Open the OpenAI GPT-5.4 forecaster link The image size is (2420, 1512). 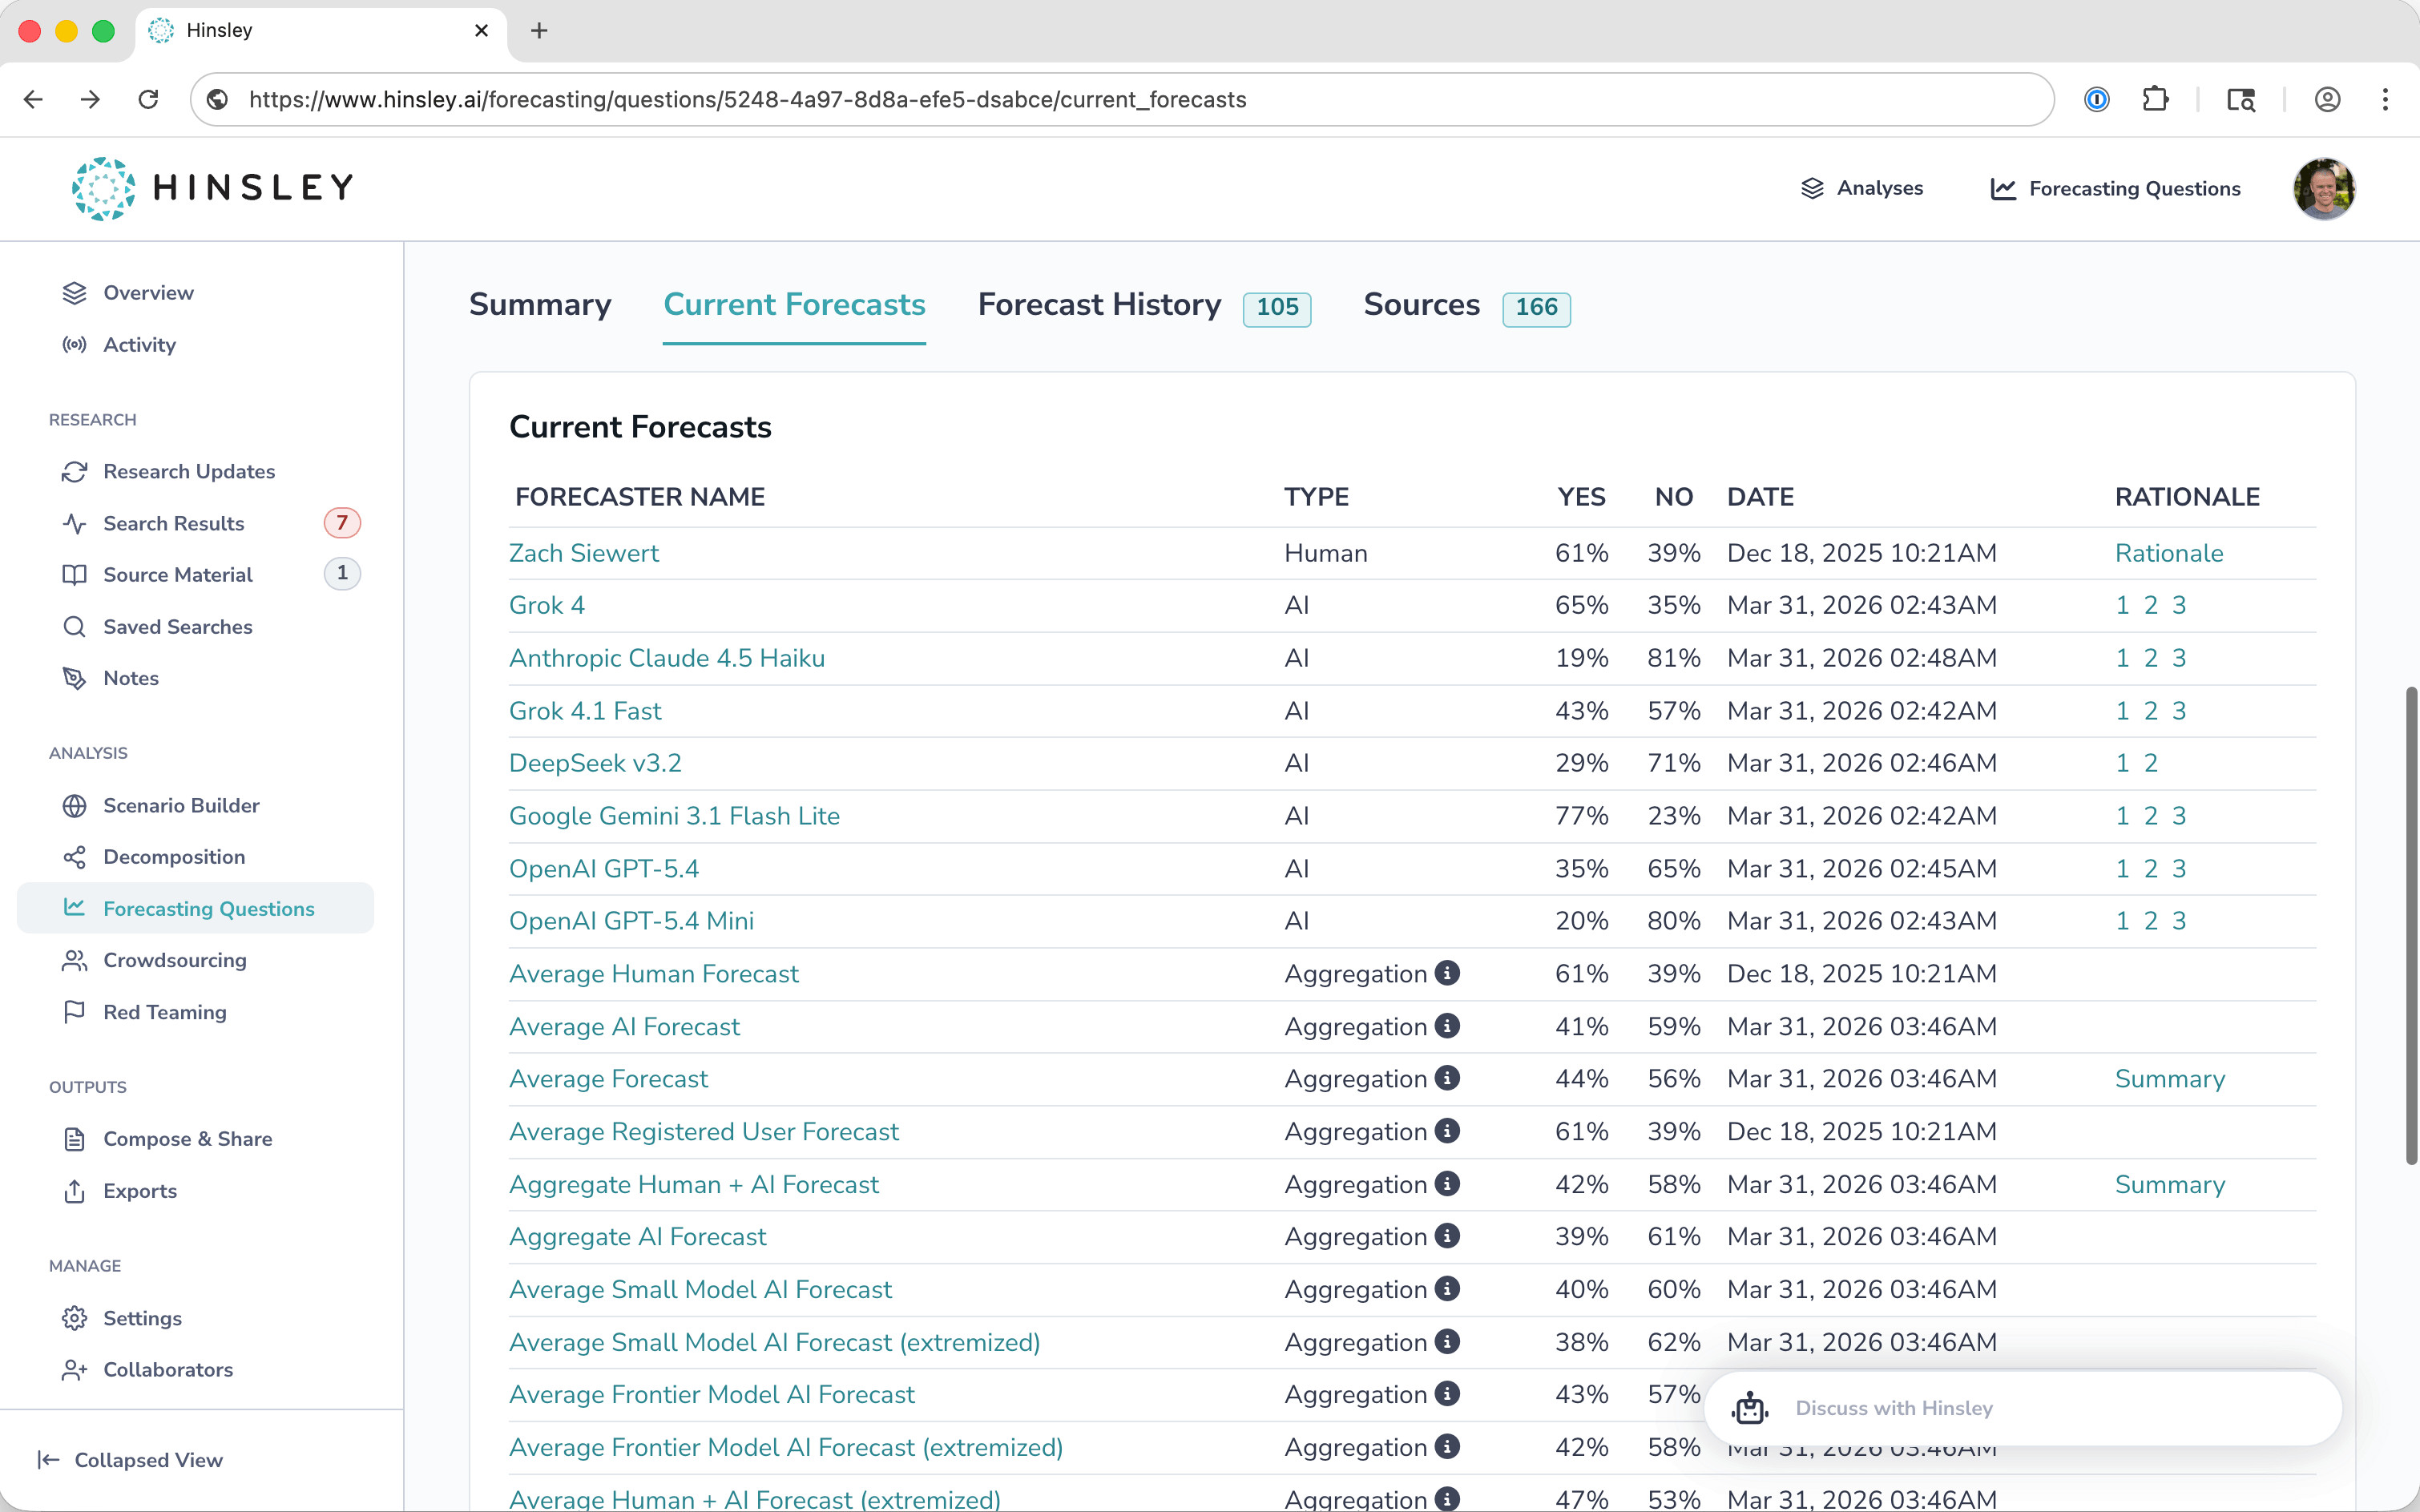click(x=604, y=869)
